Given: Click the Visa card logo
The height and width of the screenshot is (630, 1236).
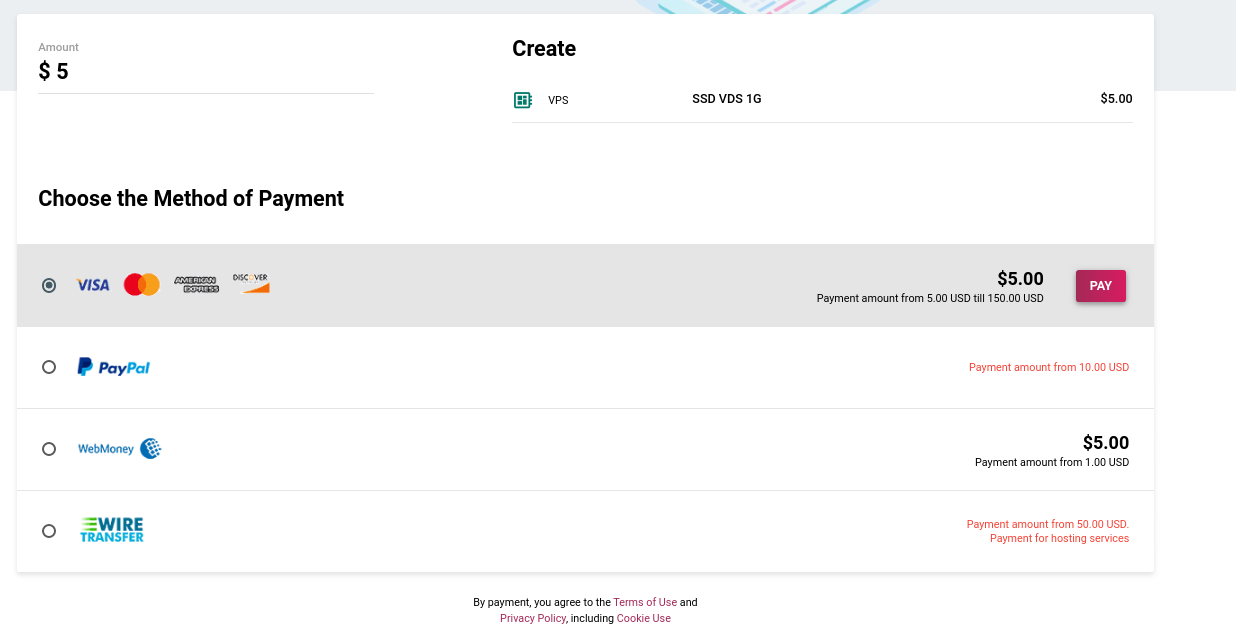Looking at the screenshot, I should click(x=93, y=285).
